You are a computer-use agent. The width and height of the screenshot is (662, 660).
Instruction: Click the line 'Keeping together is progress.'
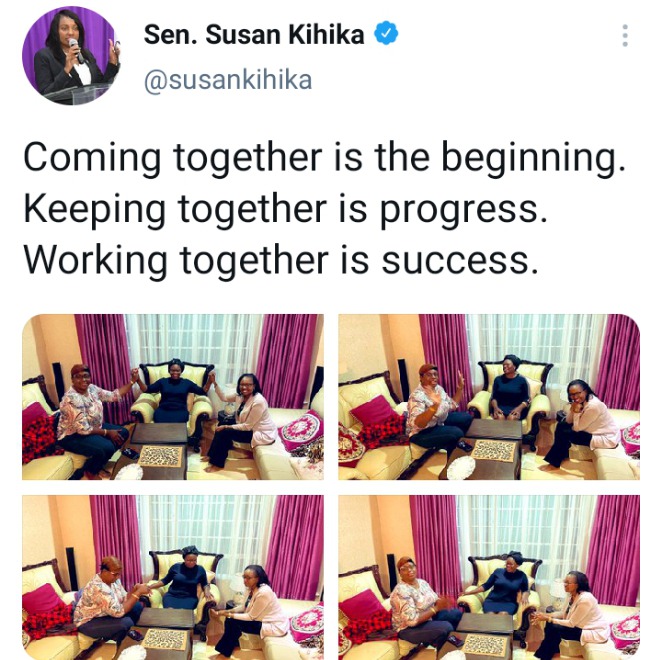click(285, 210)
